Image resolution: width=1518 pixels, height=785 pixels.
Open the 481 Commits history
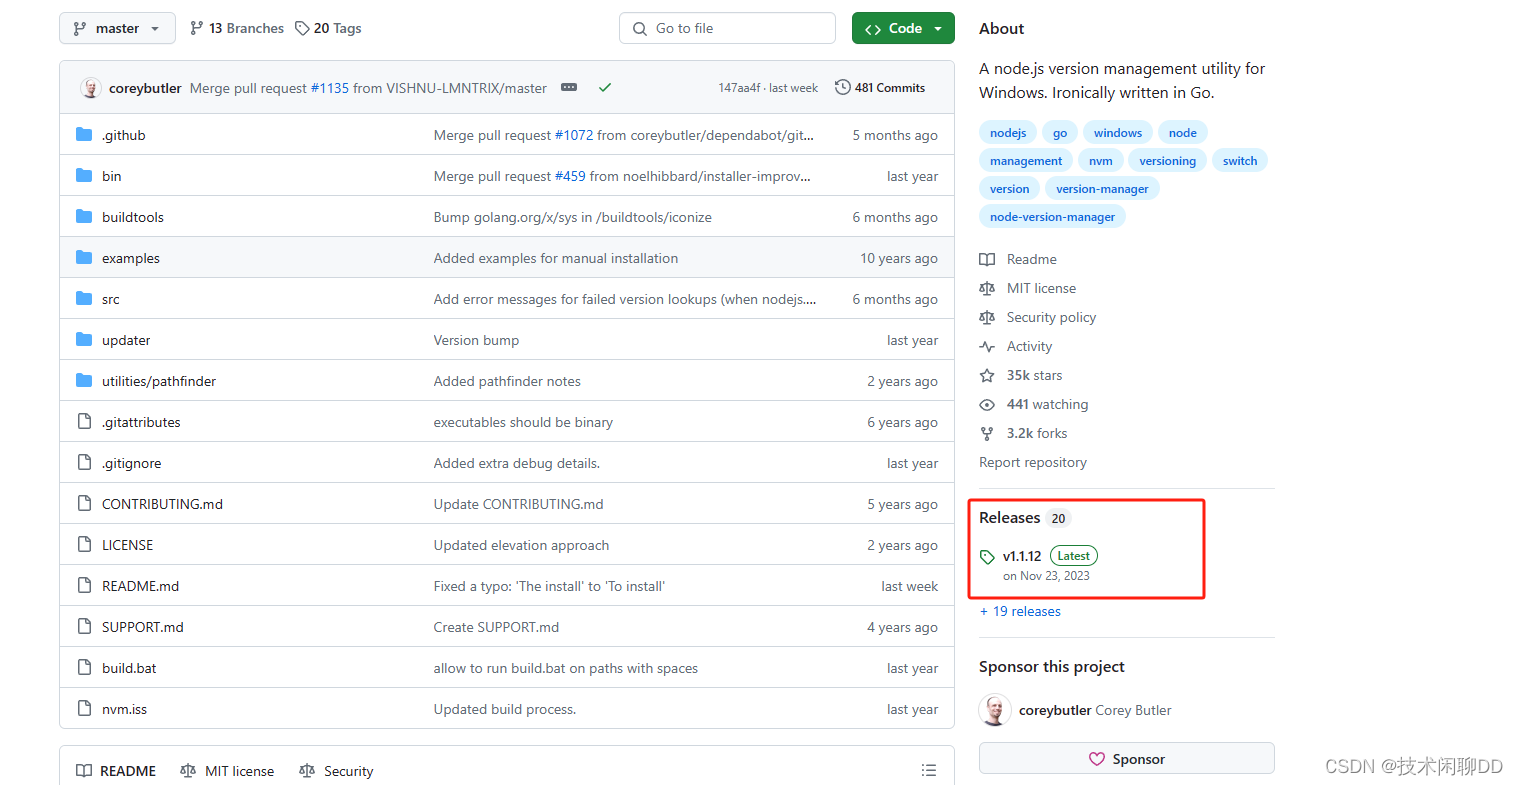tap(880, 88)
